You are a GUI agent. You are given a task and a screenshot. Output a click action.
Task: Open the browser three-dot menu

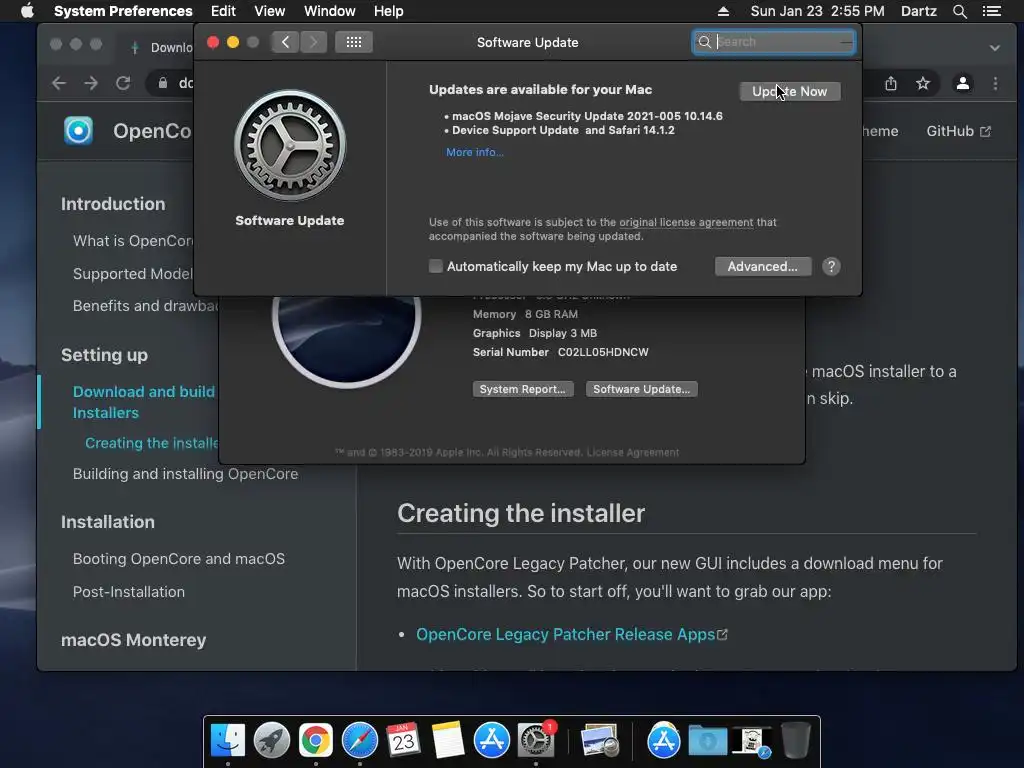[x=995, y=83]
